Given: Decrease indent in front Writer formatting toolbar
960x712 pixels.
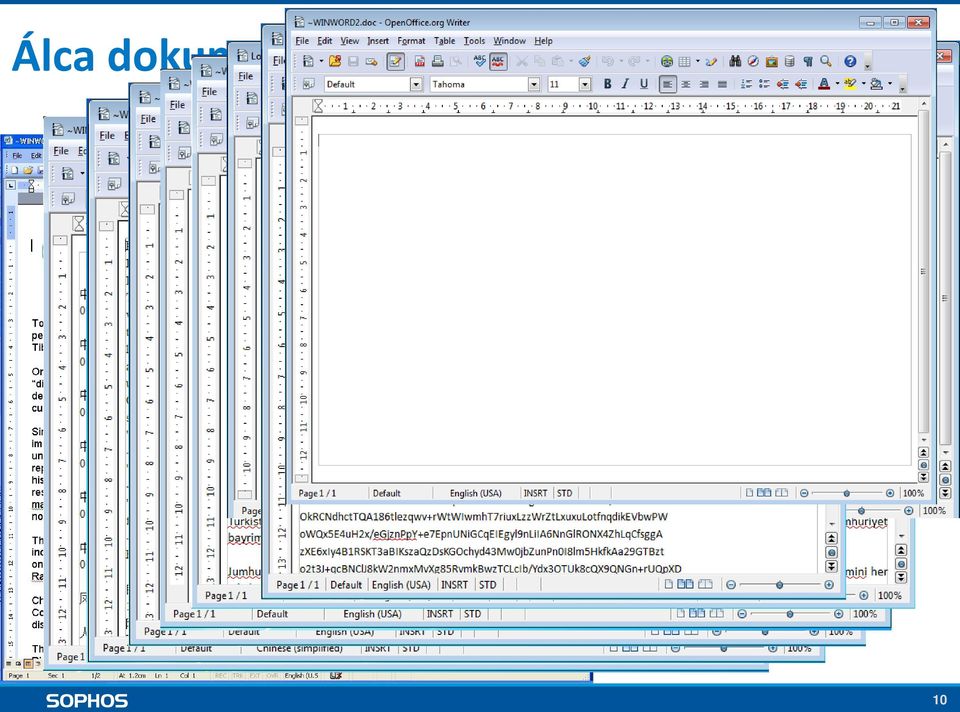Looking at the screenshot, I should (782, 84).
